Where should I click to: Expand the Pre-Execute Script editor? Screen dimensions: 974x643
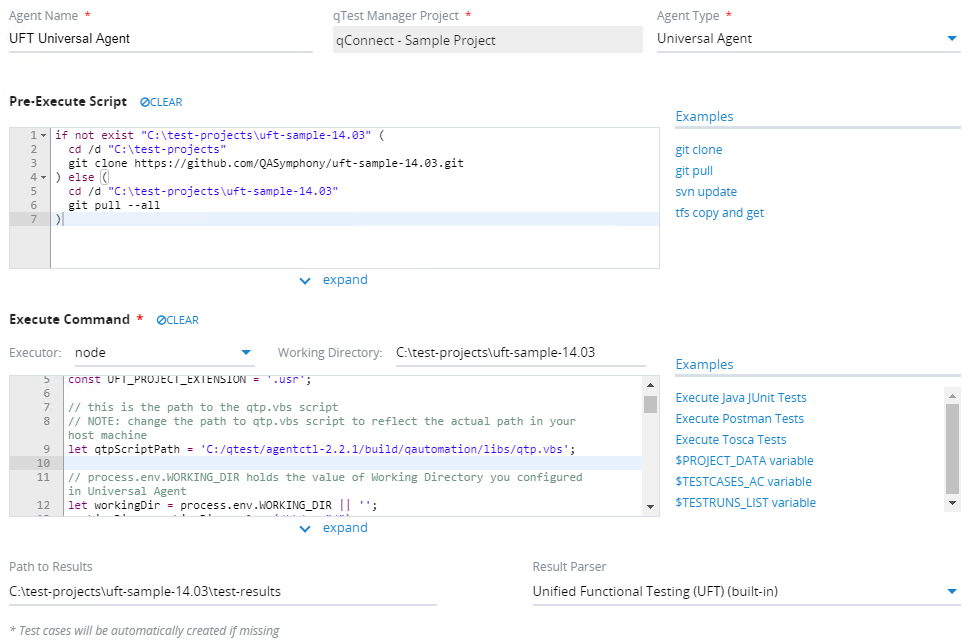pos(334,280)
